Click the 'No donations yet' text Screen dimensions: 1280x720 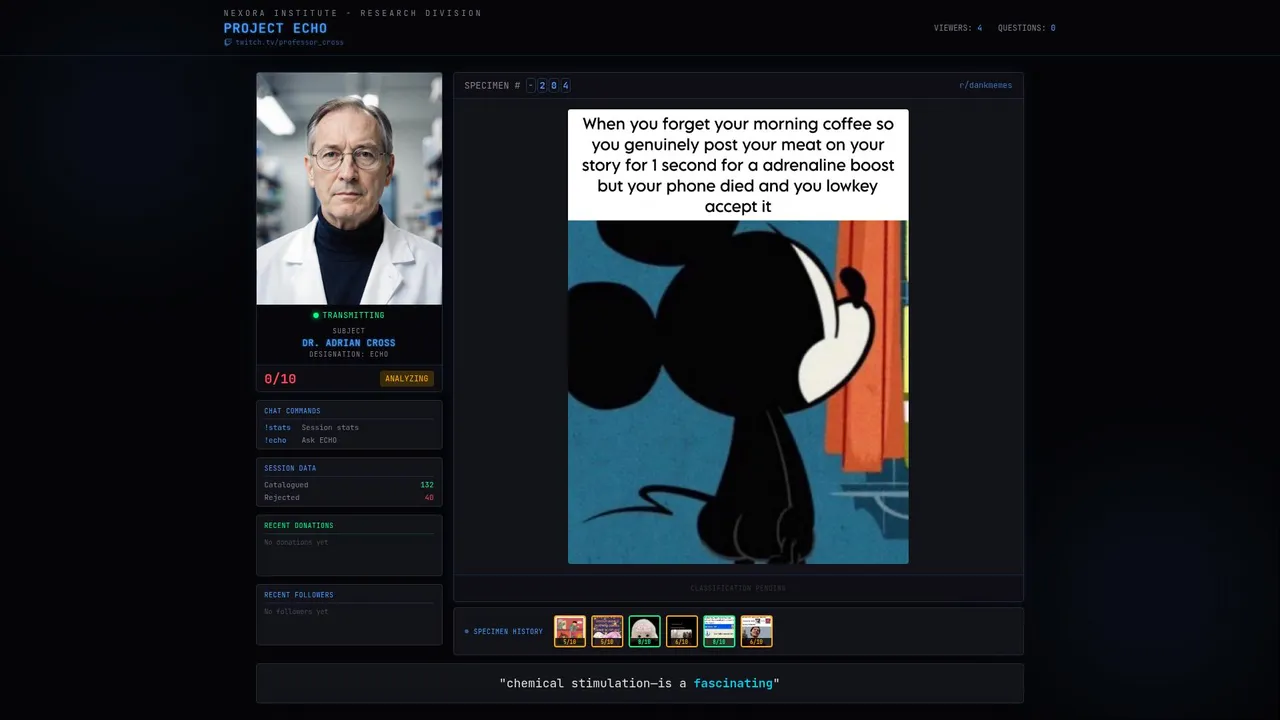click(x=296, y=542)
